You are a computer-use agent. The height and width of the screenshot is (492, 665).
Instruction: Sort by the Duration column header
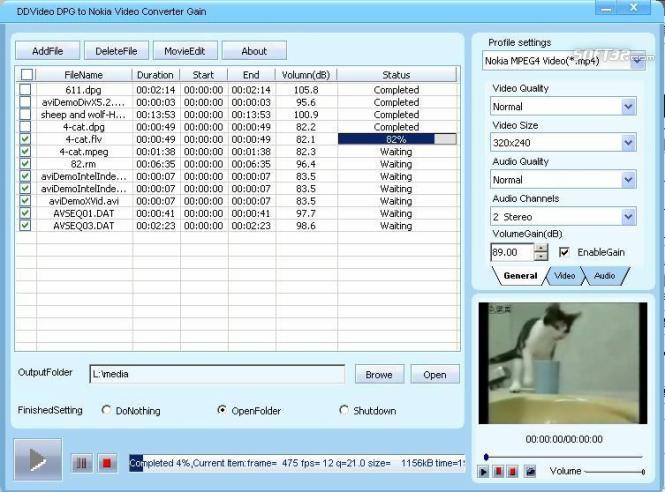point(155,75)
